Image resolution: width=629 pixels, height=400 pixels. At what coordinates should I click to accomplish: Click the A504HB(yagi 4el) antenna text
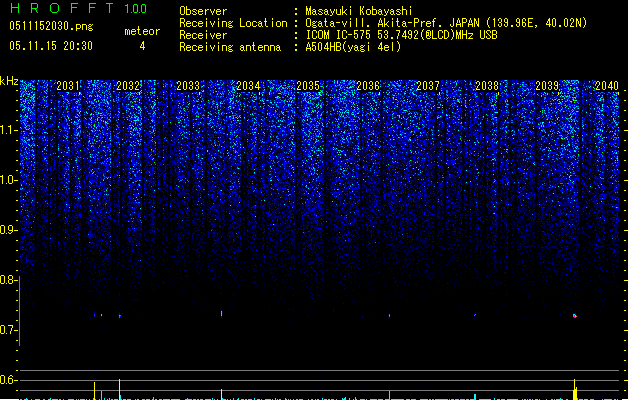(x=353, y=47)
